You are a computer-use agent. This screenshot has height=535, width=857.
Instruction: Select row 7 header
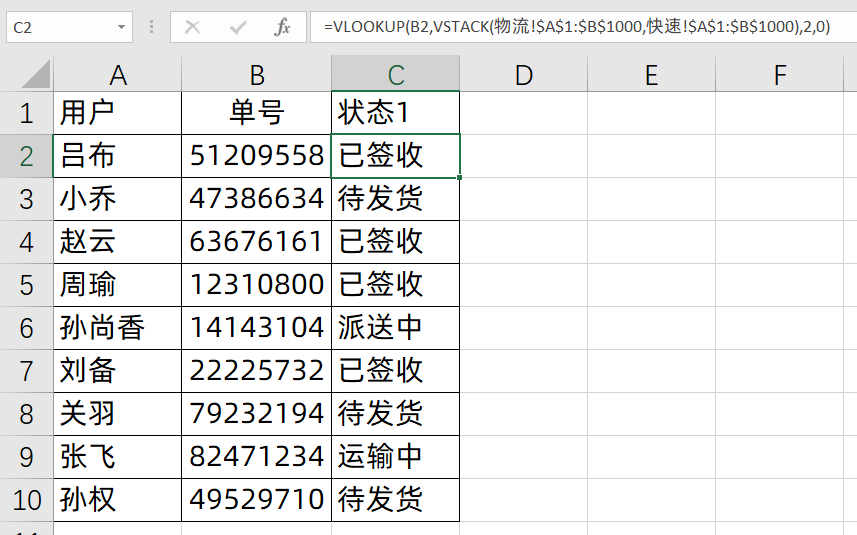tap(26, 371)
